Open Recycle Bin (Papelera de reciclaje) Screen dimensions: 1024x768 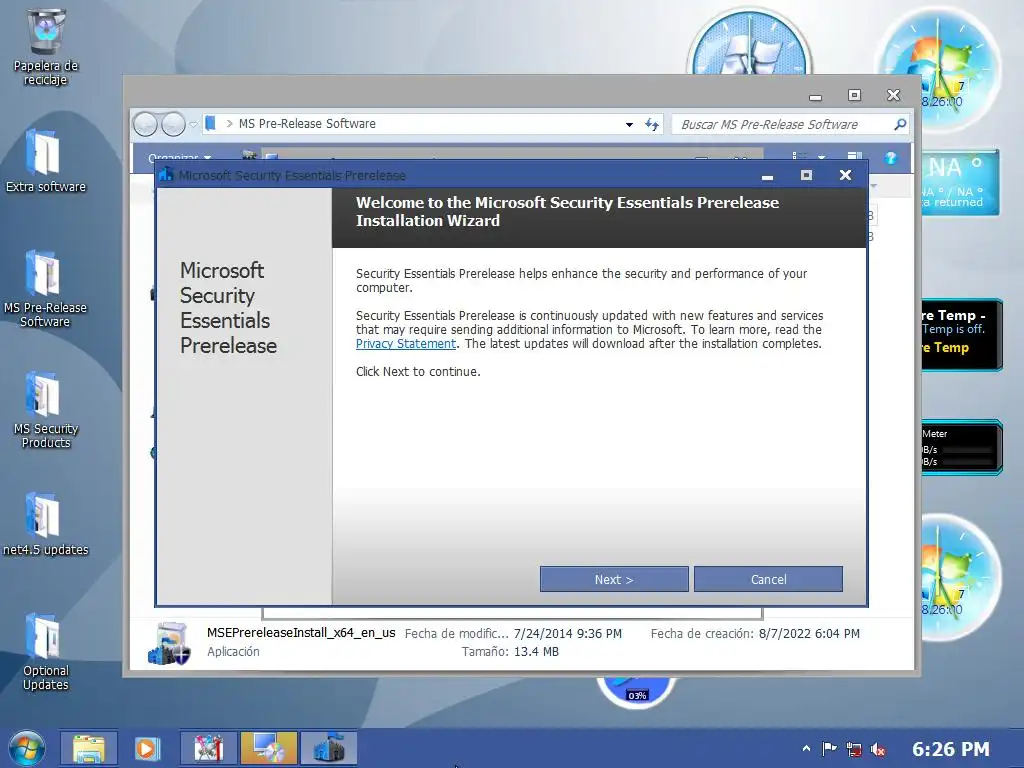[46, 47]
